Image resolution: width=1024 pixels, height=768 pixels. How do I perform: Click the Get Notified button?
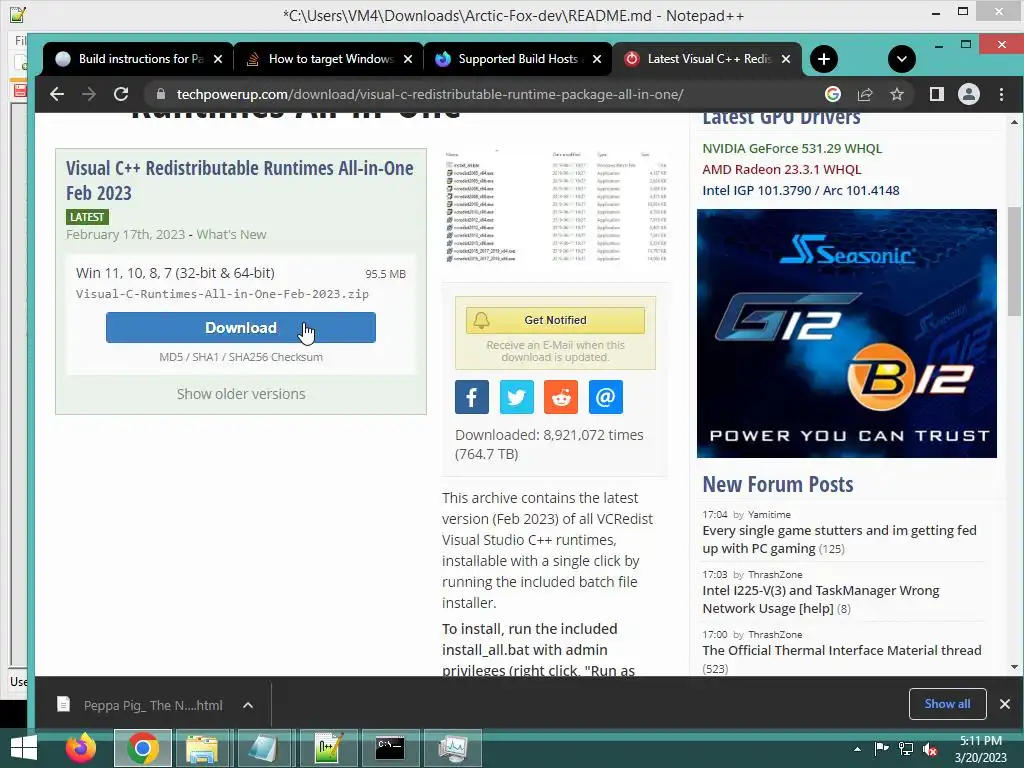(x=555, y=320)
